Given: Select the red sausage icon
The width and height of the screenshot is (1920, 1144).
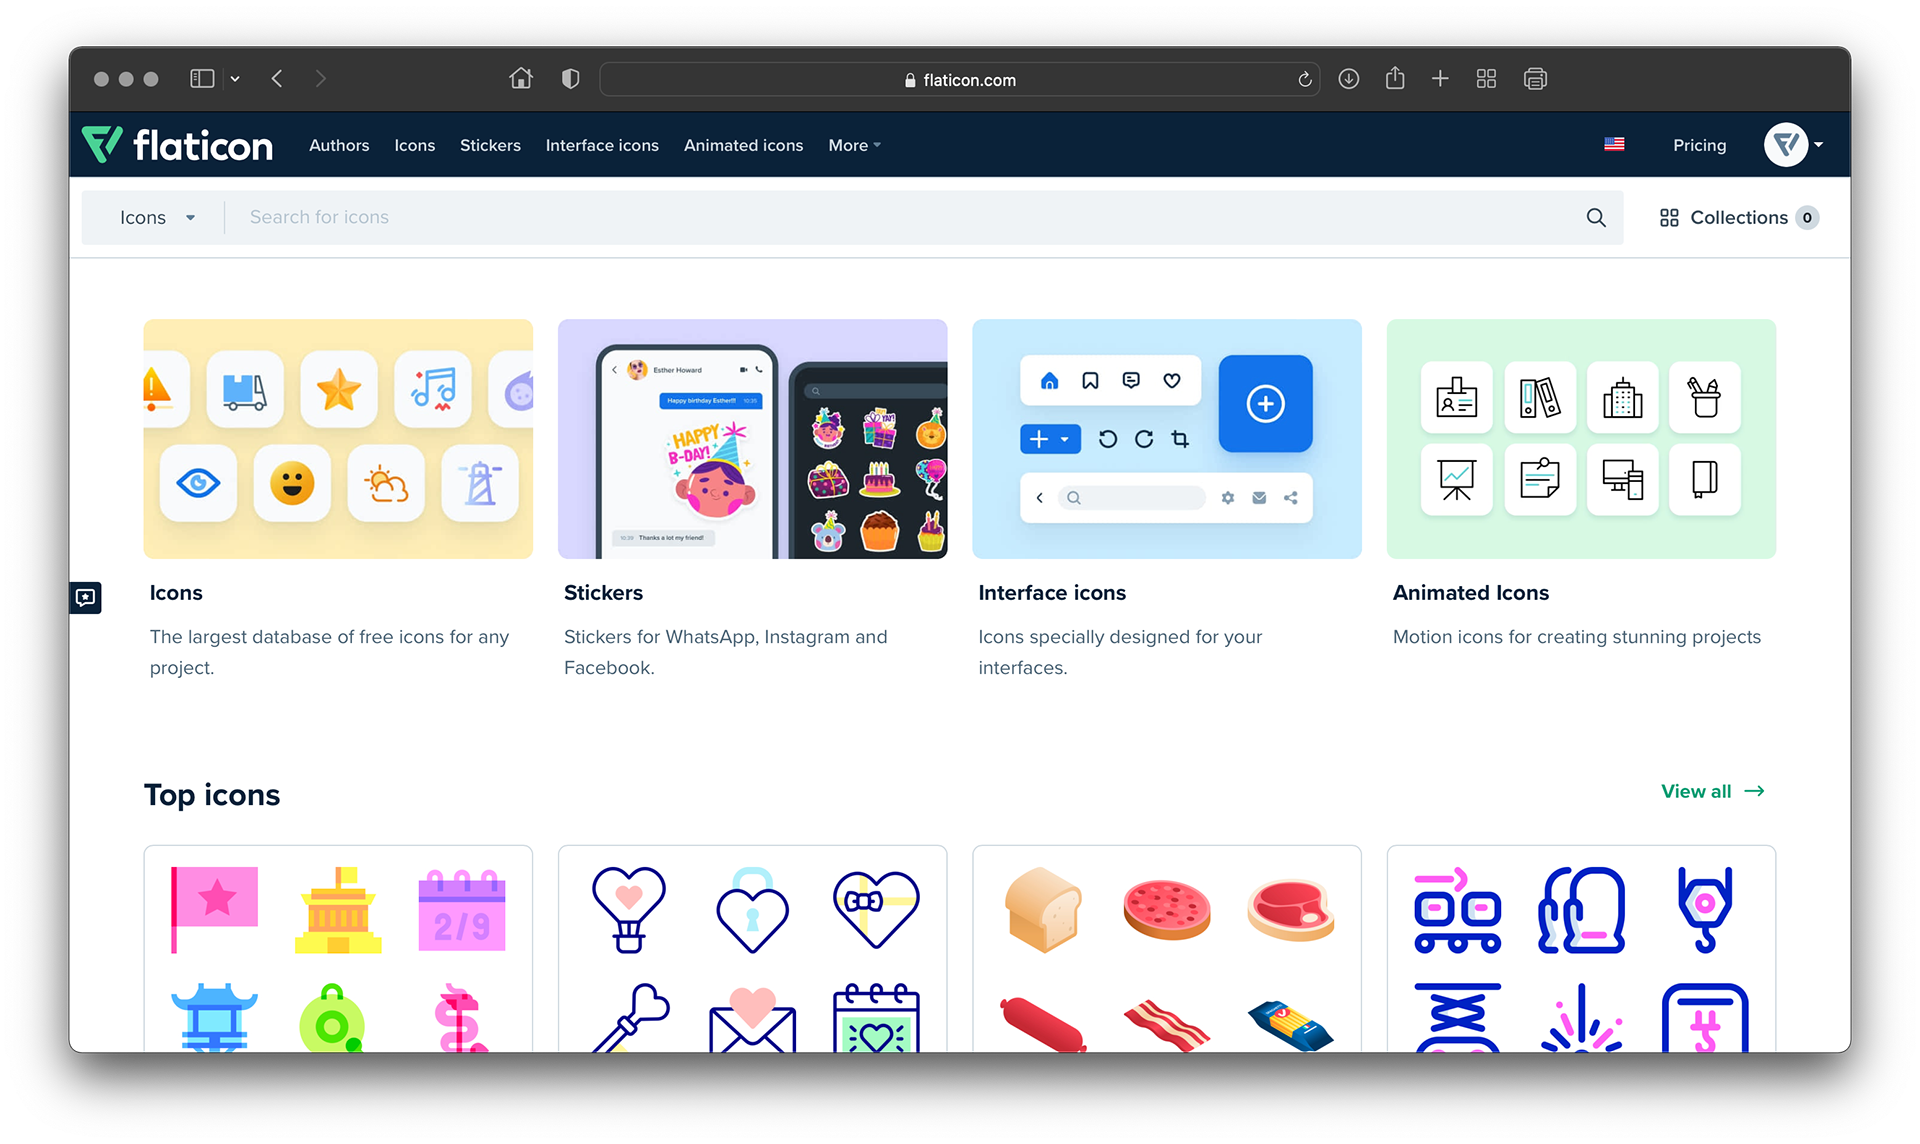Looking at the screenshot, I should click(x=1043, y=1025).
